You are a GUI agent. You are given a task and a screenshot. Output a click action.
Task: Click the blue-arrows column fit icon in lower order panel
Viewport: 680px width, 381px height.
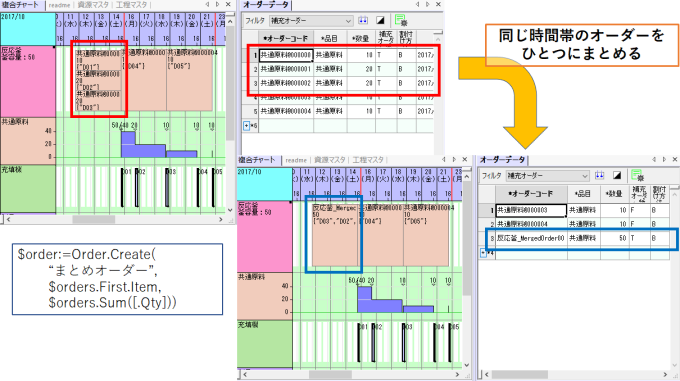tap(600, 175)
